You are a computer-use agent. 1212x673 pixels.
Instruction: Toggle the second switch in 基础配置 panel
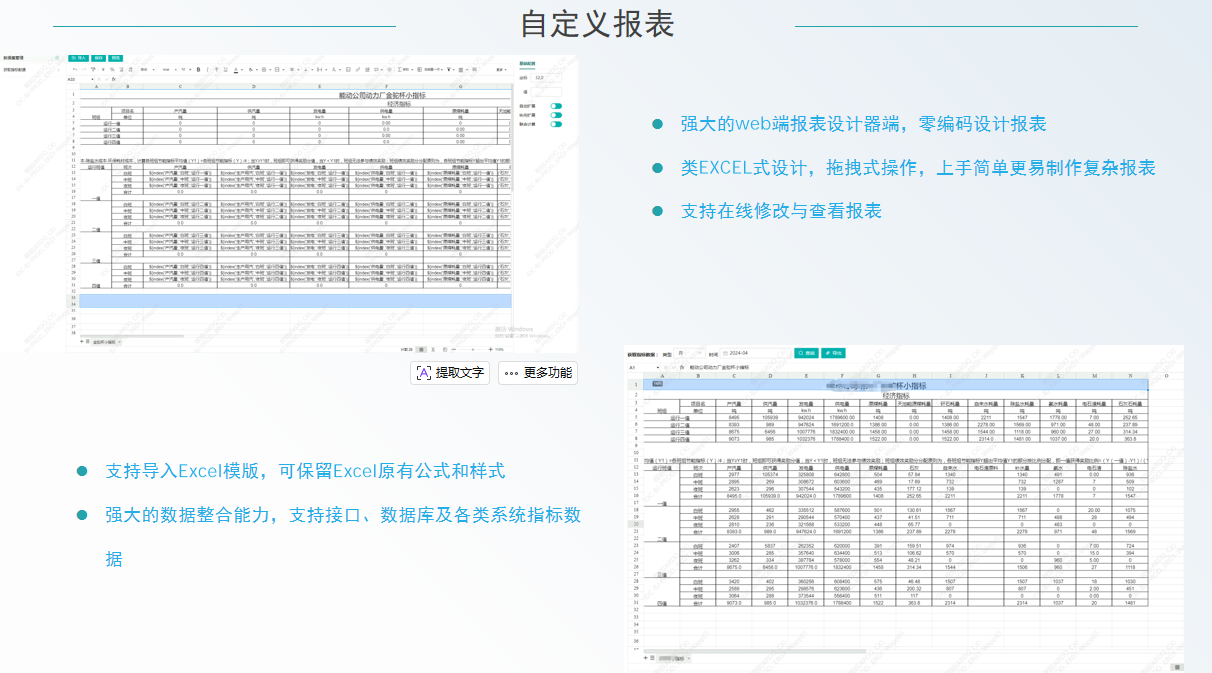(x=556, y=115)
